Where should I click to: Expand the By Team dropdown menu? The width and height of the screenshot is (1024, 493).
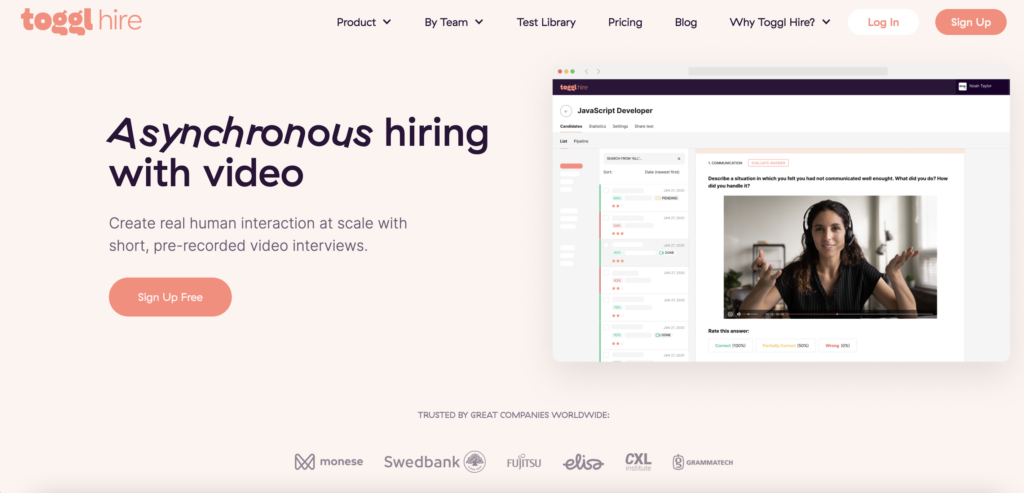click(x=454, y=22)
